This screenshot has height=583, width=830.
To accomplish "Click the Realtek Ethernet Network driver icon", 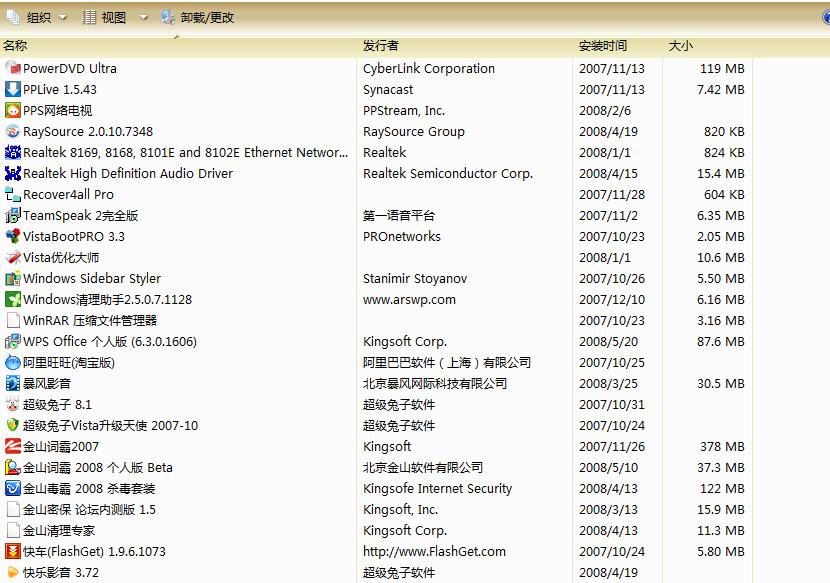I will pyautogui.click(x=13, y=152).
